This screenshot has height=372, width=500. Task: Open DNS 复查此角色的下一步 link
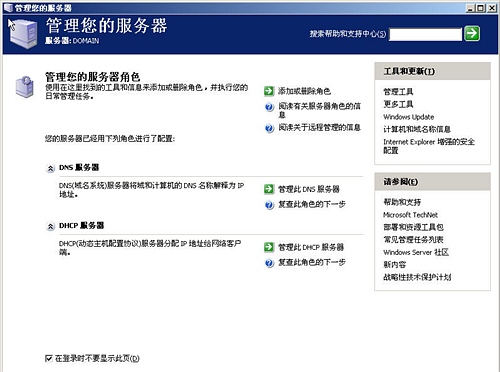[312, 204]
